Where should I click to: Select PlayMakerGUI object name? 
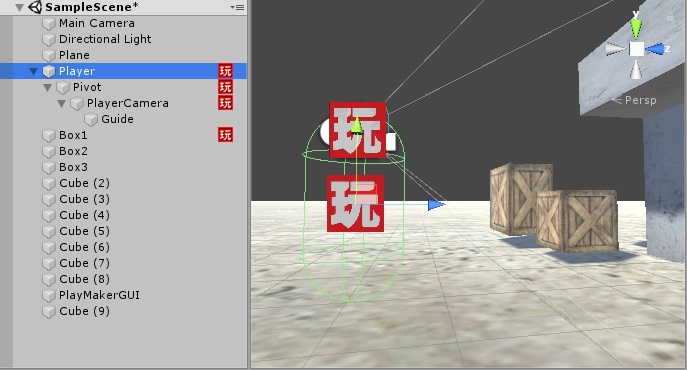pos(99,295)
